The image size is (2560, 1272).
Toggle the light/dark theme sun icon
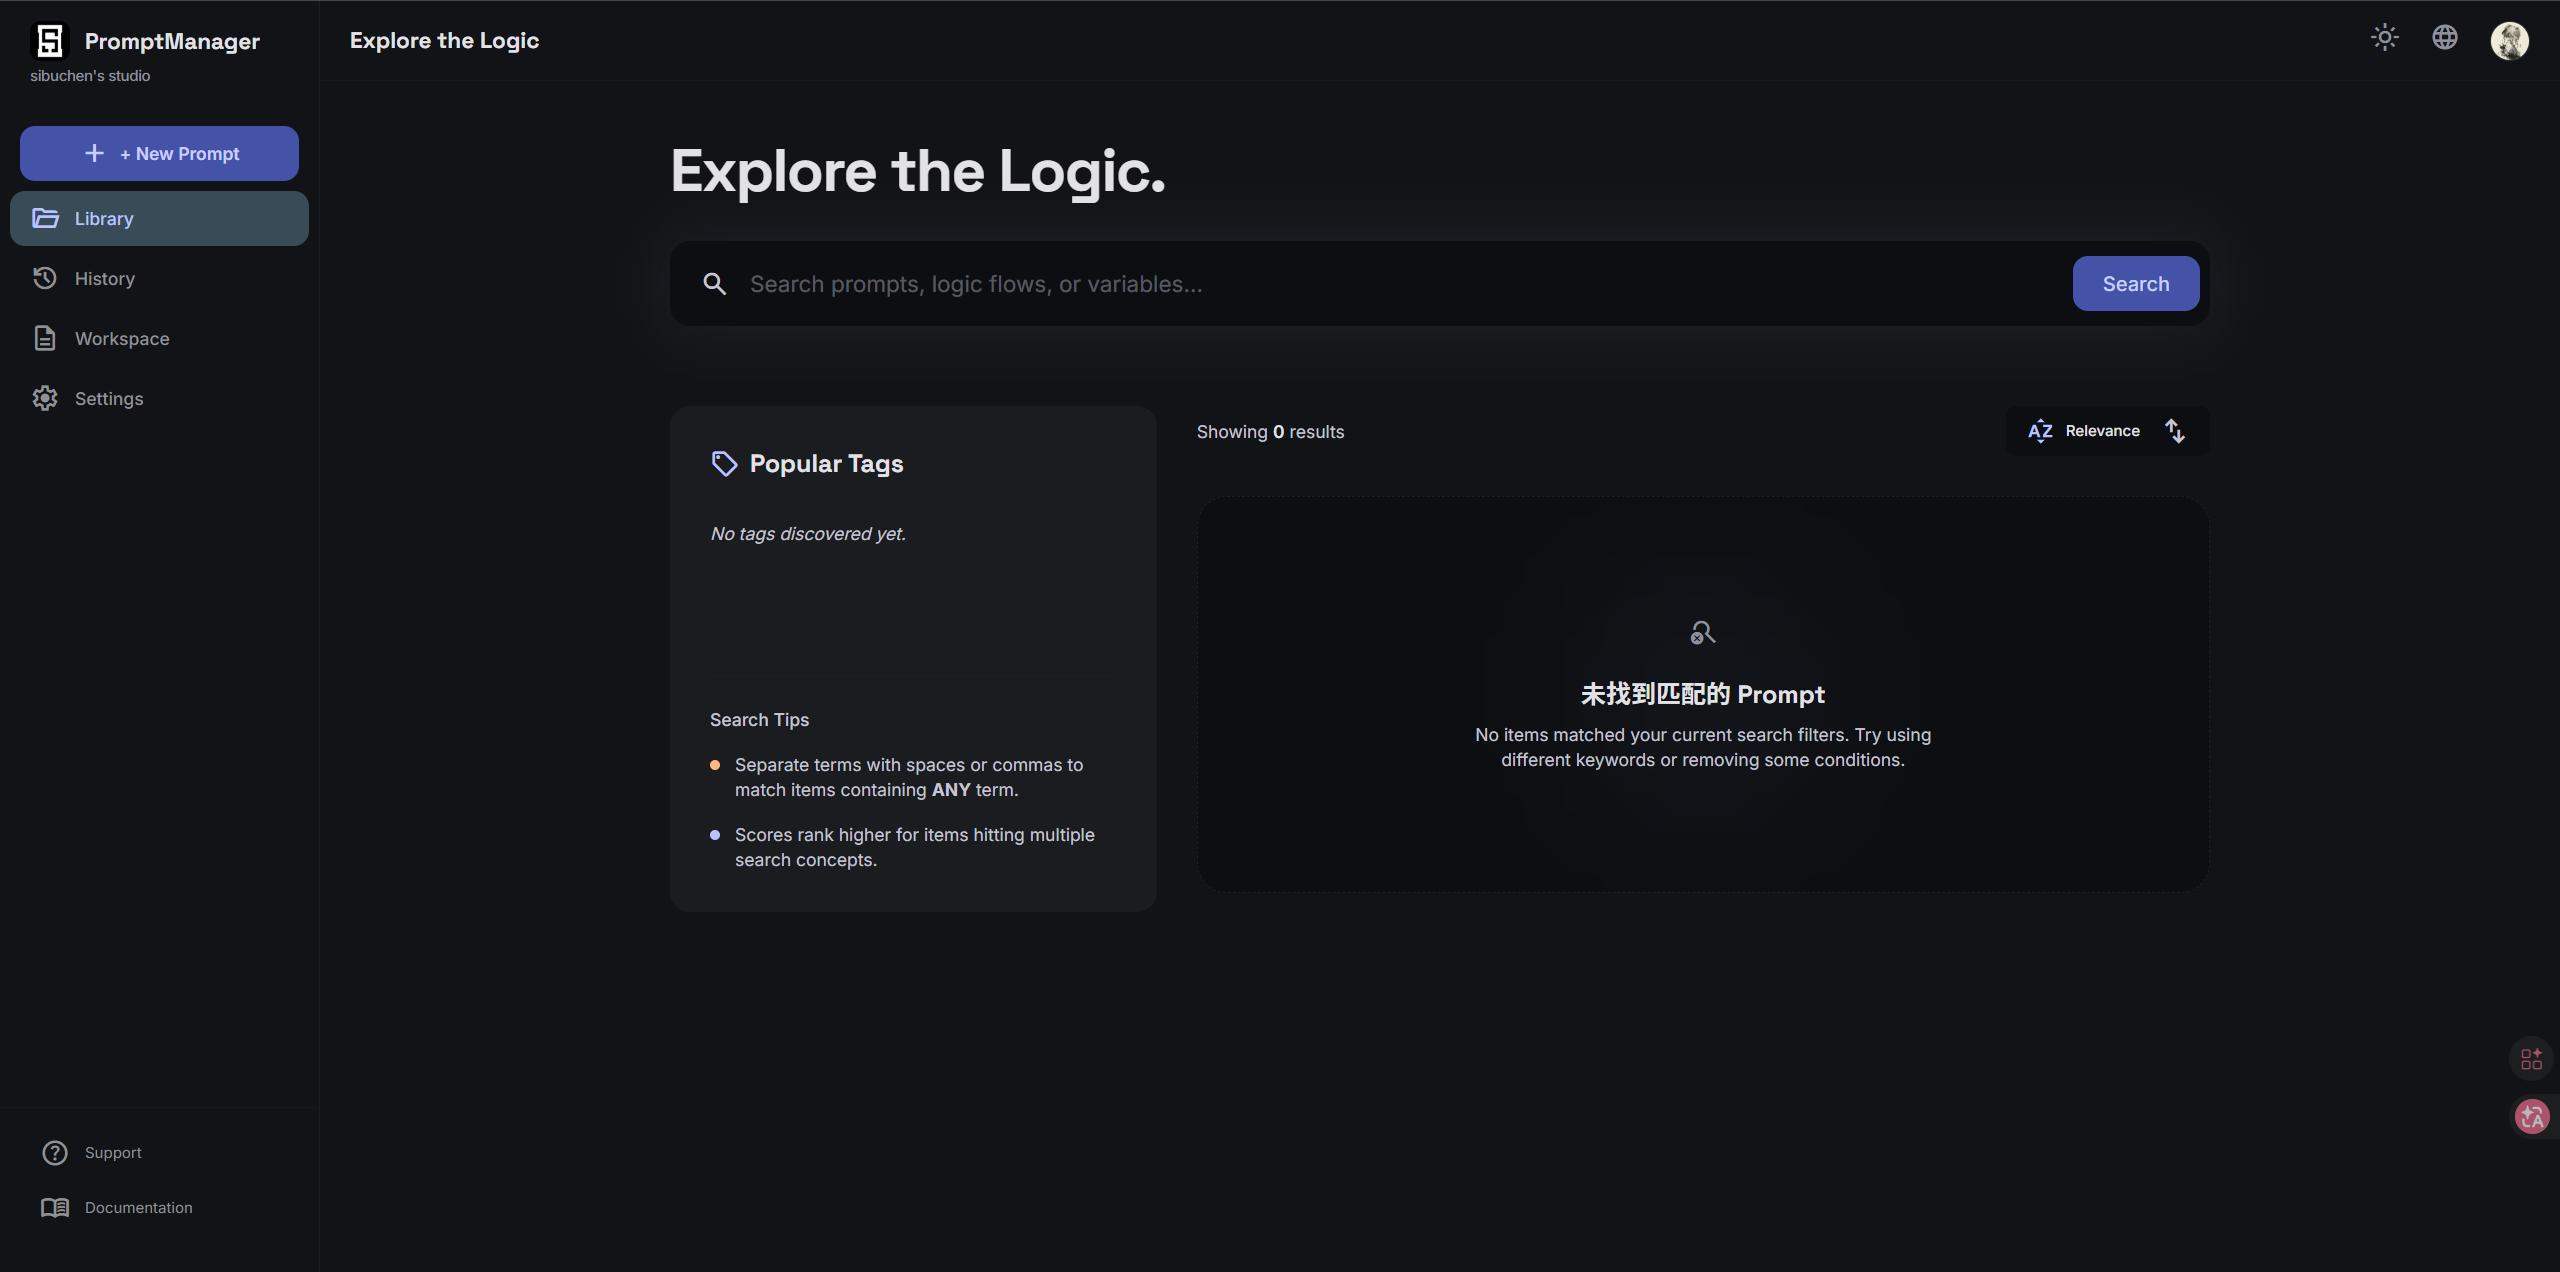tap(2385, 38)
